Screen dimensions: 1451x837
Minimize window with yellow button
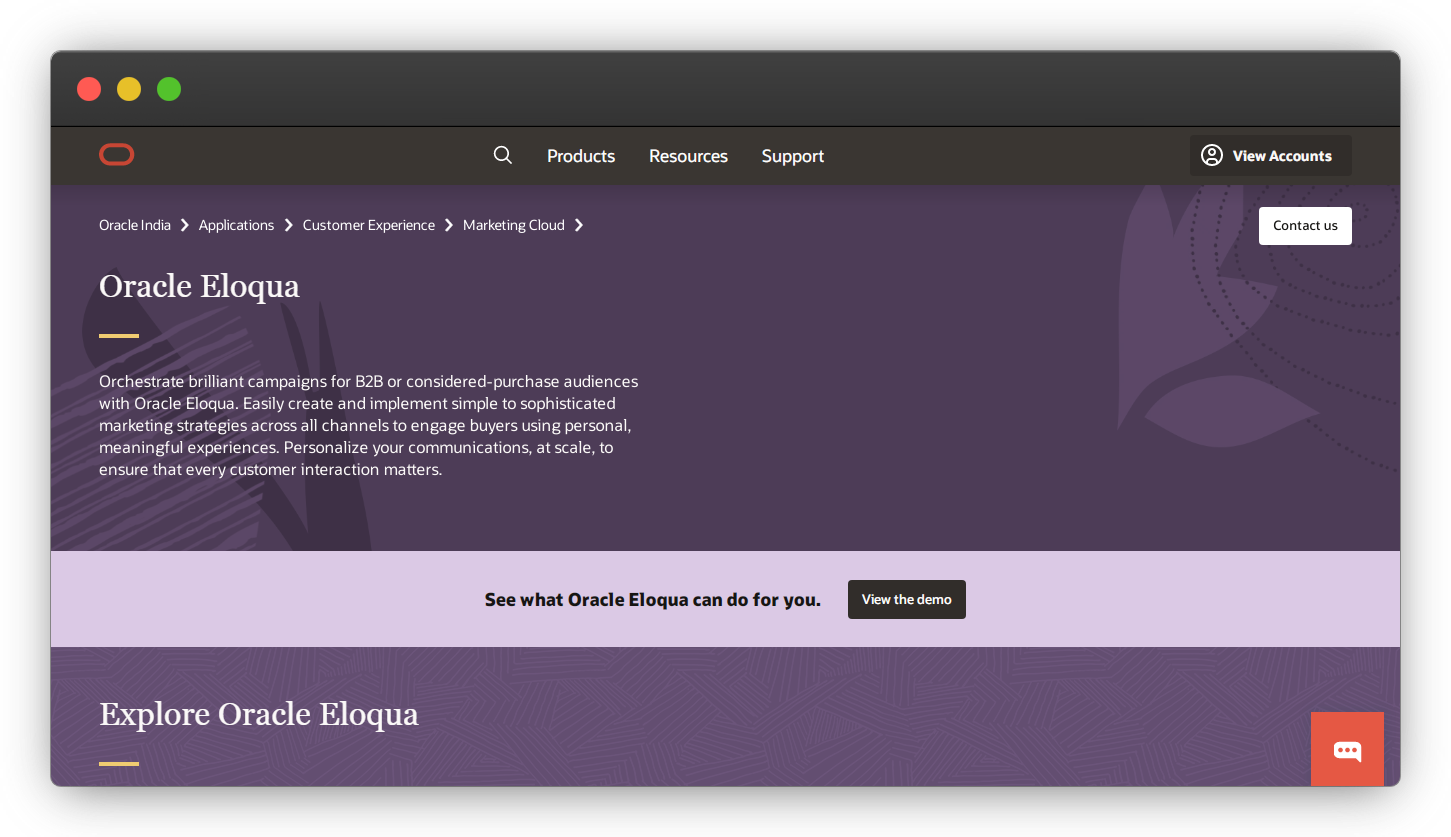coord(129,89)
